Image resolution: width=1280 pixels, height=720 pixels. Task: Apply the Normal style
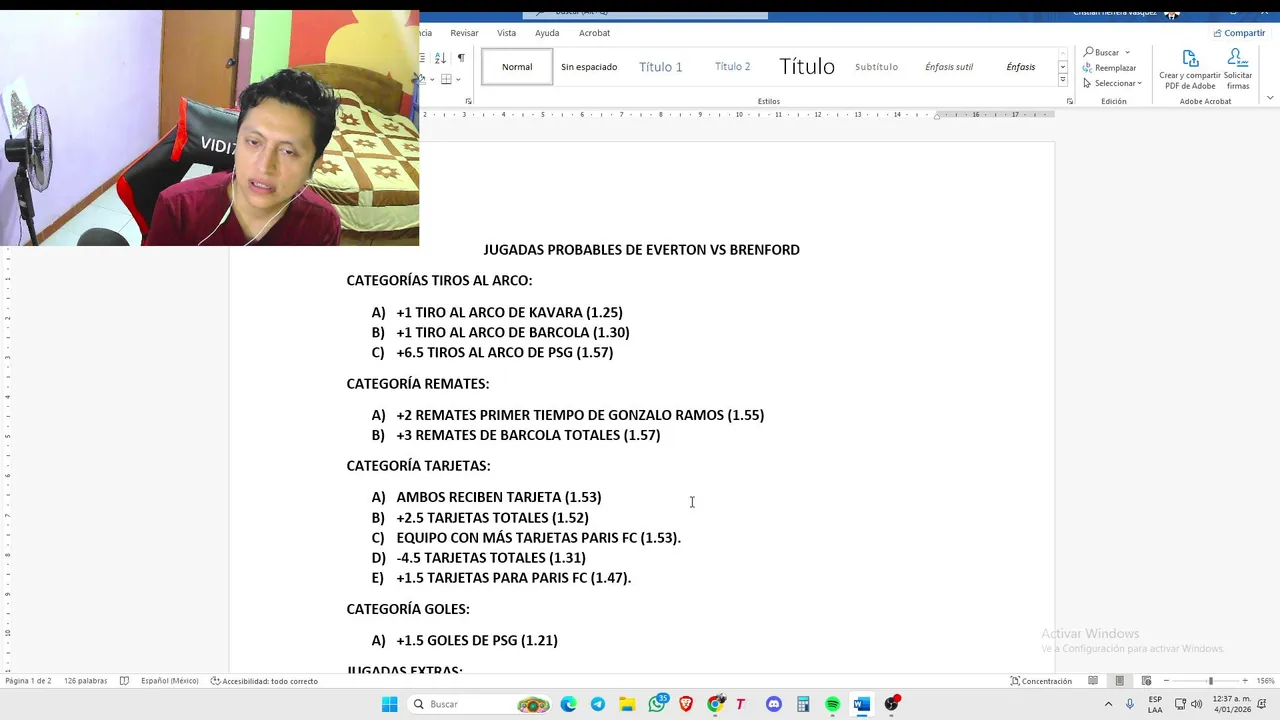[x=517, y=67]
